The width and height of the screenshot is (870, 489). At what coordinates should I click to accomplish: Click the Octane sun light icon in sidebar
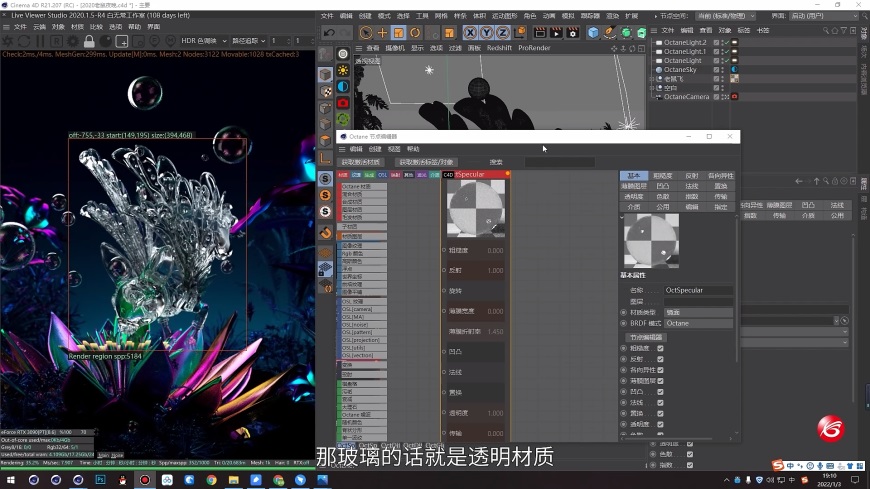pos(343,70)
